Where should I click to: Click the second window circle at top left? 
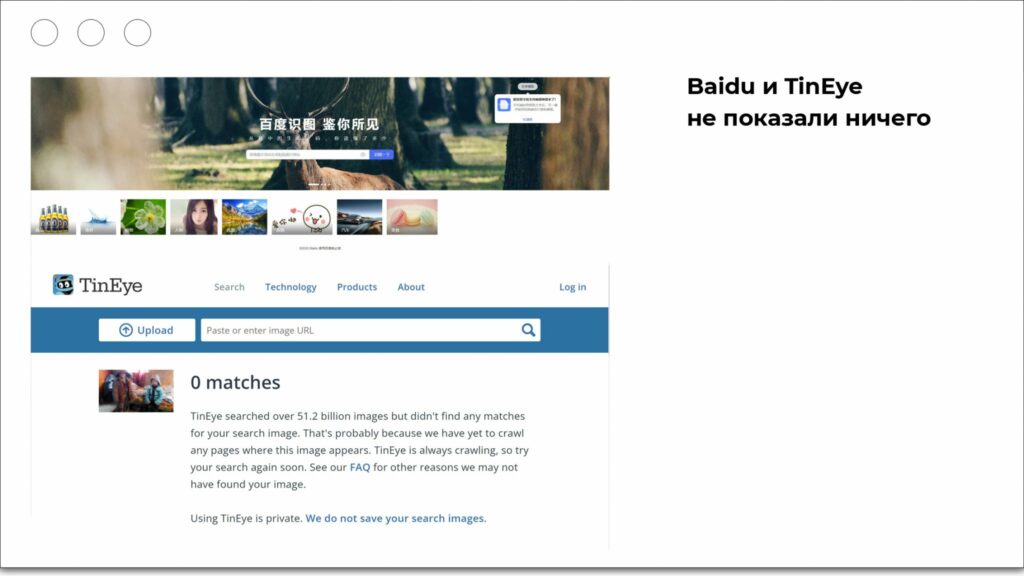pos(91,33)
